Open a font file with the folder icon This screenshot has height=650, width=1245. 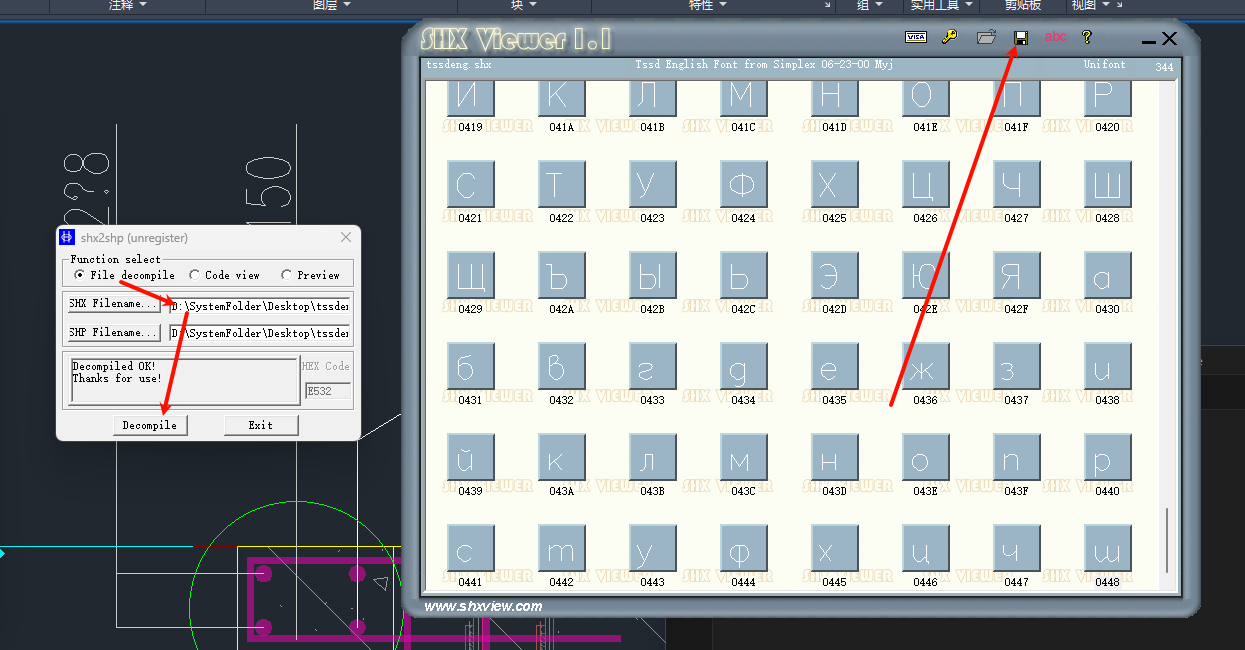[x=986, y=37]
